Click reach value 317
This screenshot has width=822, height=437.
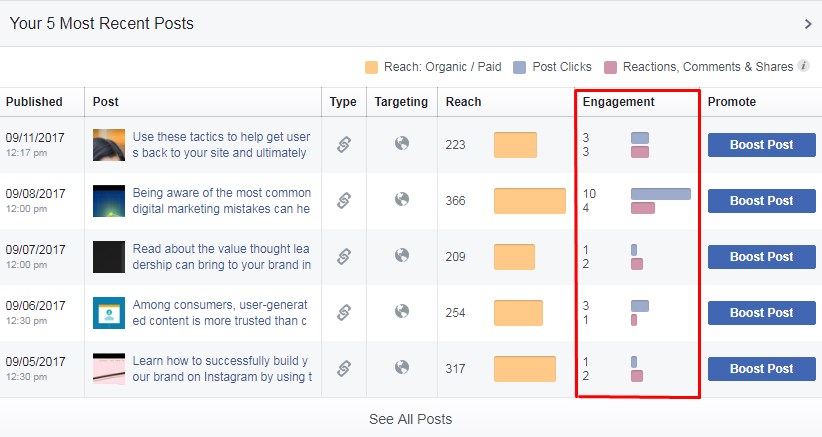(456, 369)
